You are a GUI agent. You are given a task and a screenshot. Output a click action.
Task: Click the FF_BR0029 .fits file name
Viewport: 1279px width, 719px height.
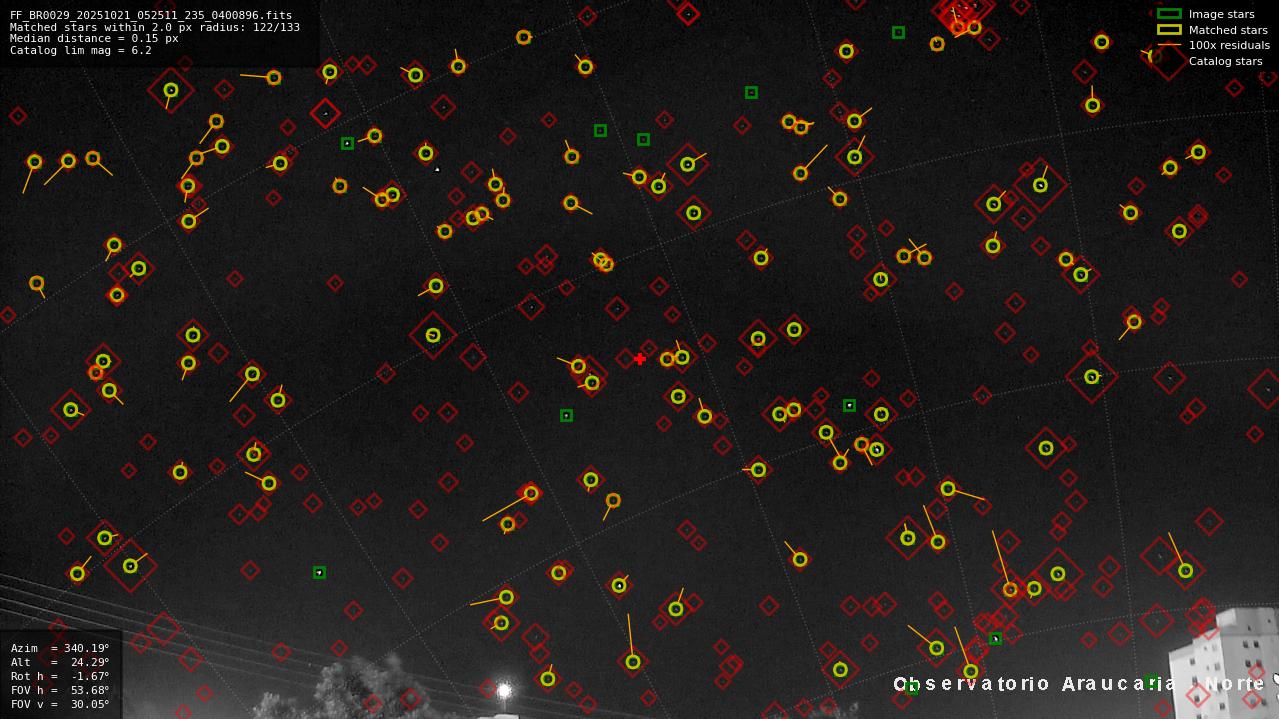pos(151,16)
